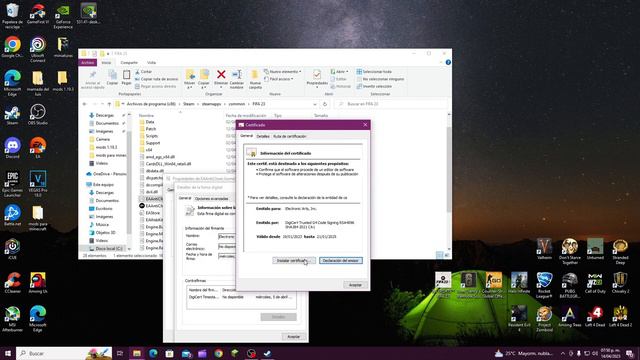The width and height of the screenshot is (640, 360).
Task: Open the Archivo tab in File Explorer
Action: [x=87, y=62]
